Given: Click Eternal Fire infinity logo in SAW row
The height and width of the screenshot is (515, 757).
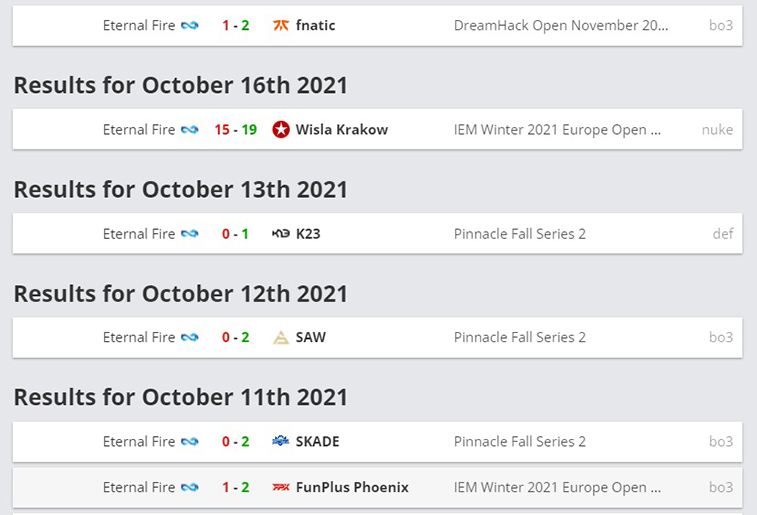Looking at the screenshot, I should [190, 337].
